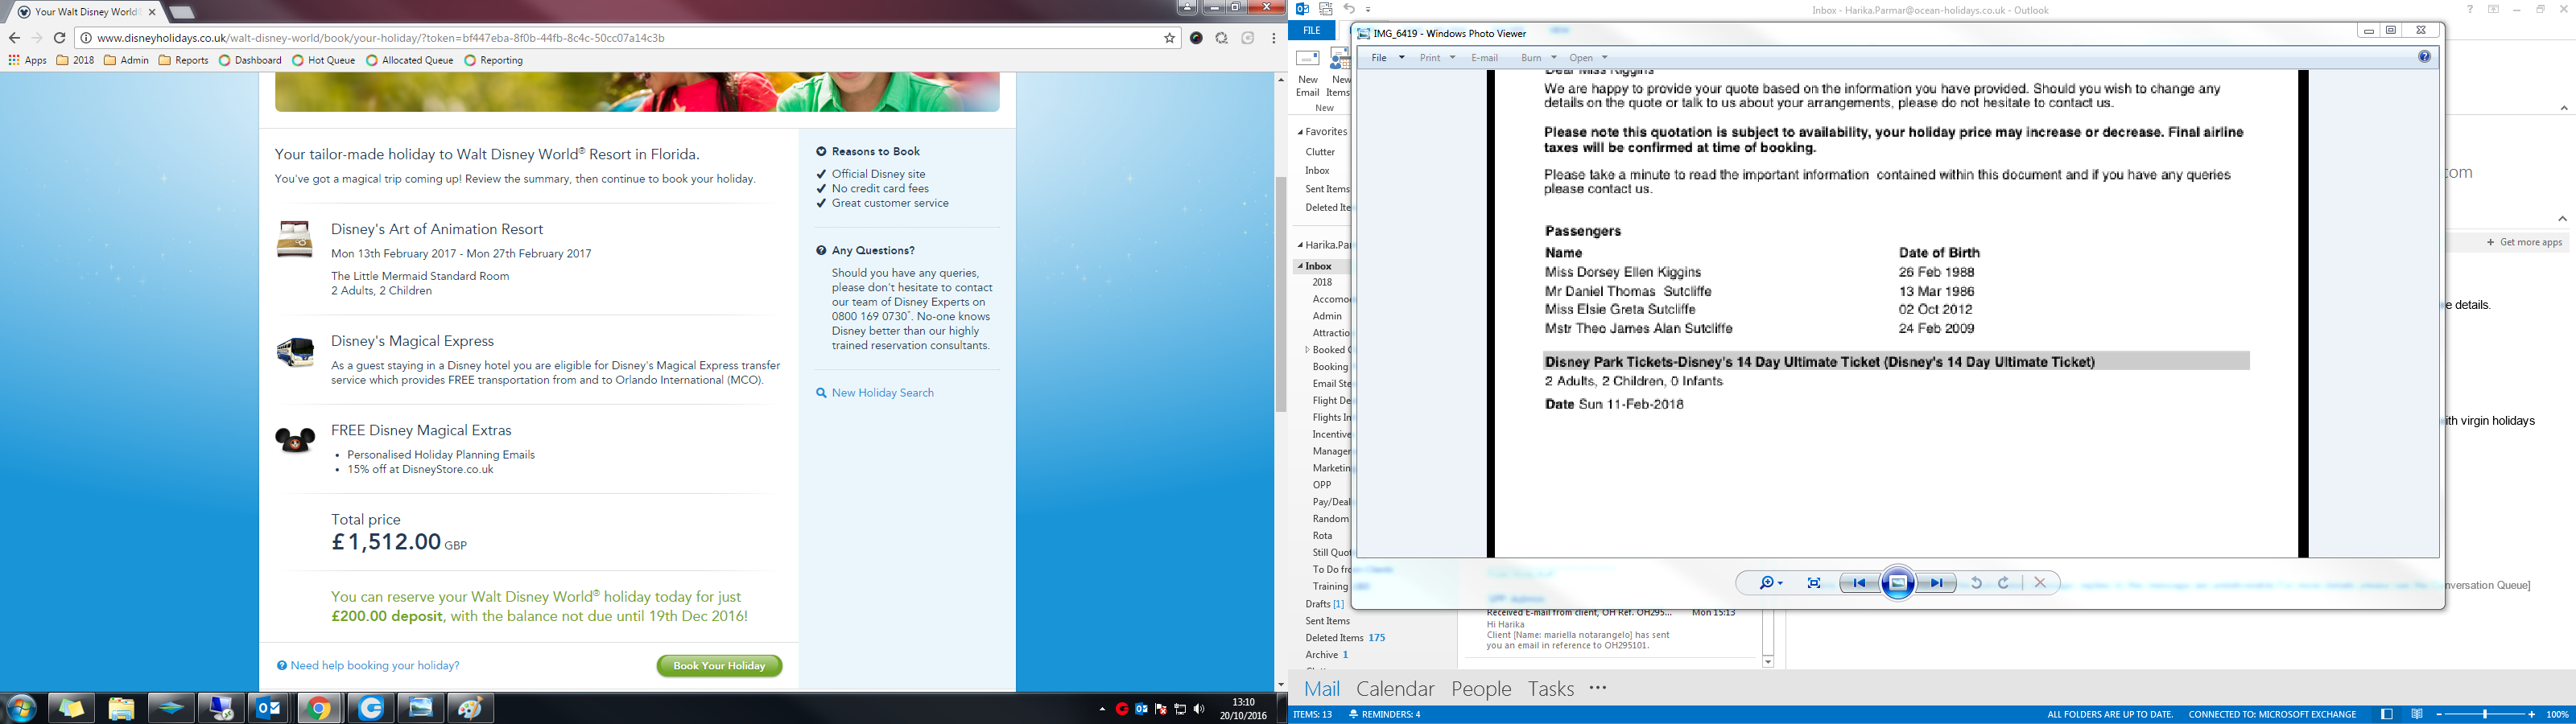The height and width of the screenshot is (724, 2576).
Task: Open the Rota folder in Outlook
Action: (x=1322, y=536)
